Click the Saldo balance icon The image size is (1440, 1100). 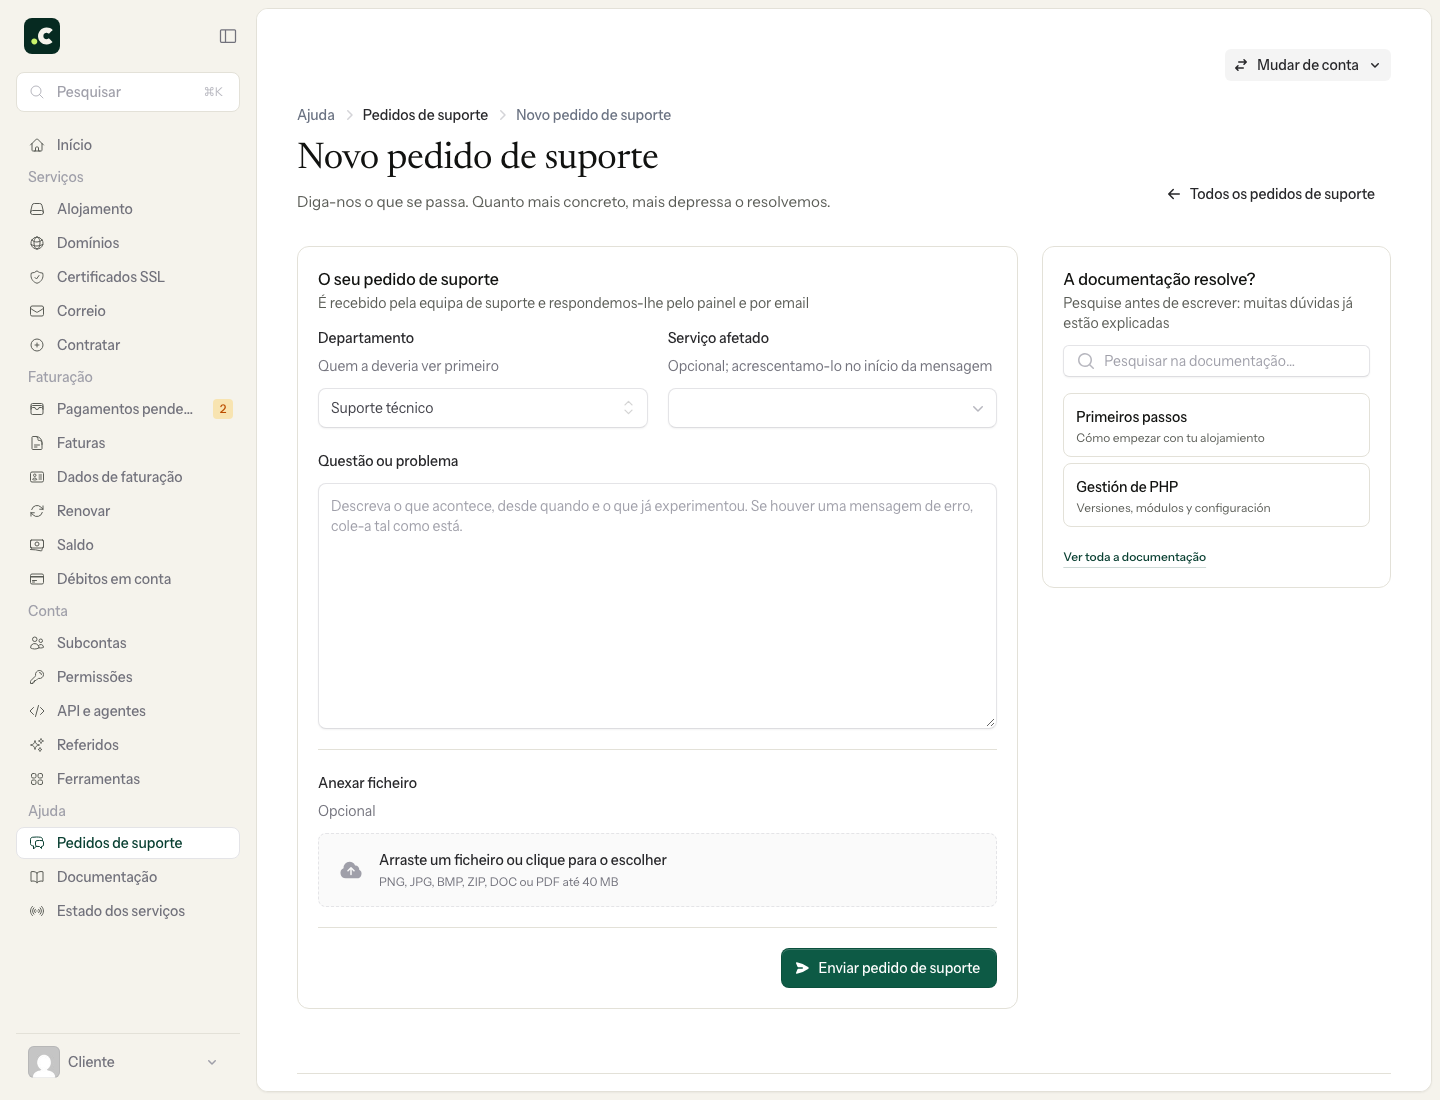37,545
